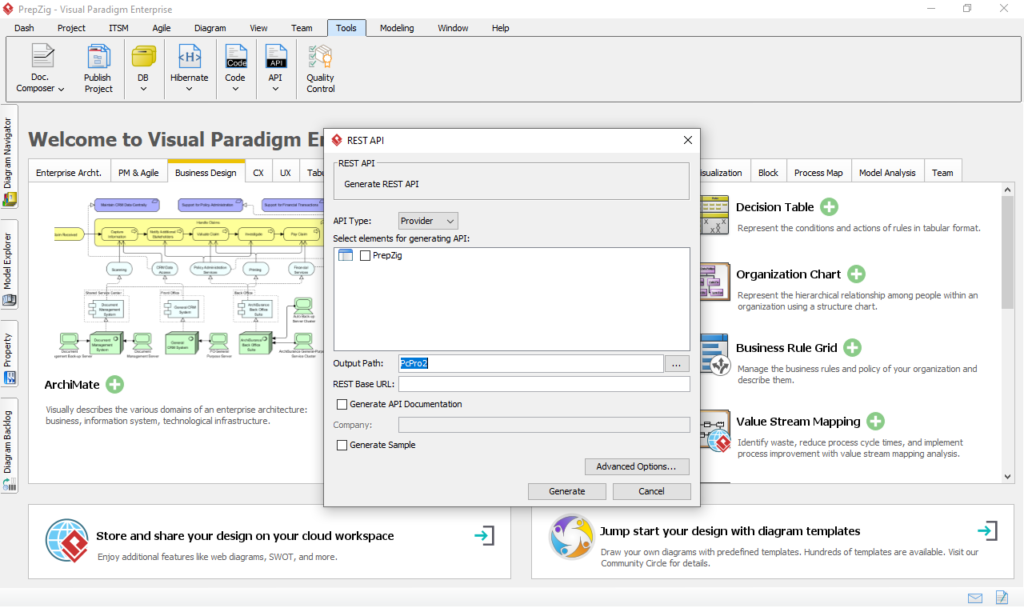Viewport: 1024px width, 608px height.
Task: Click diagram templates arrow icon
Action: click(x=987, y=530)
